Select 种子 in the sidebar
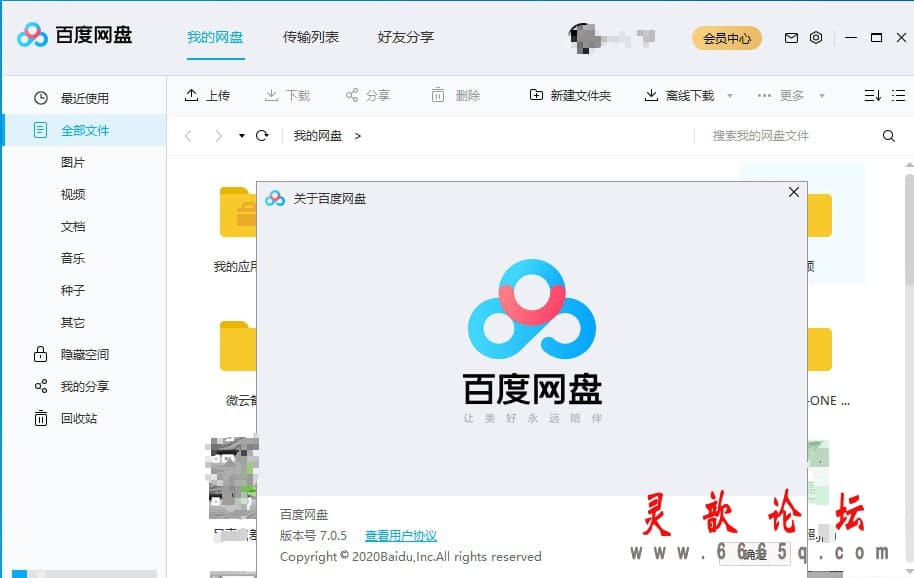The width and height of the screenshot is (914, 578). [73, 290]
